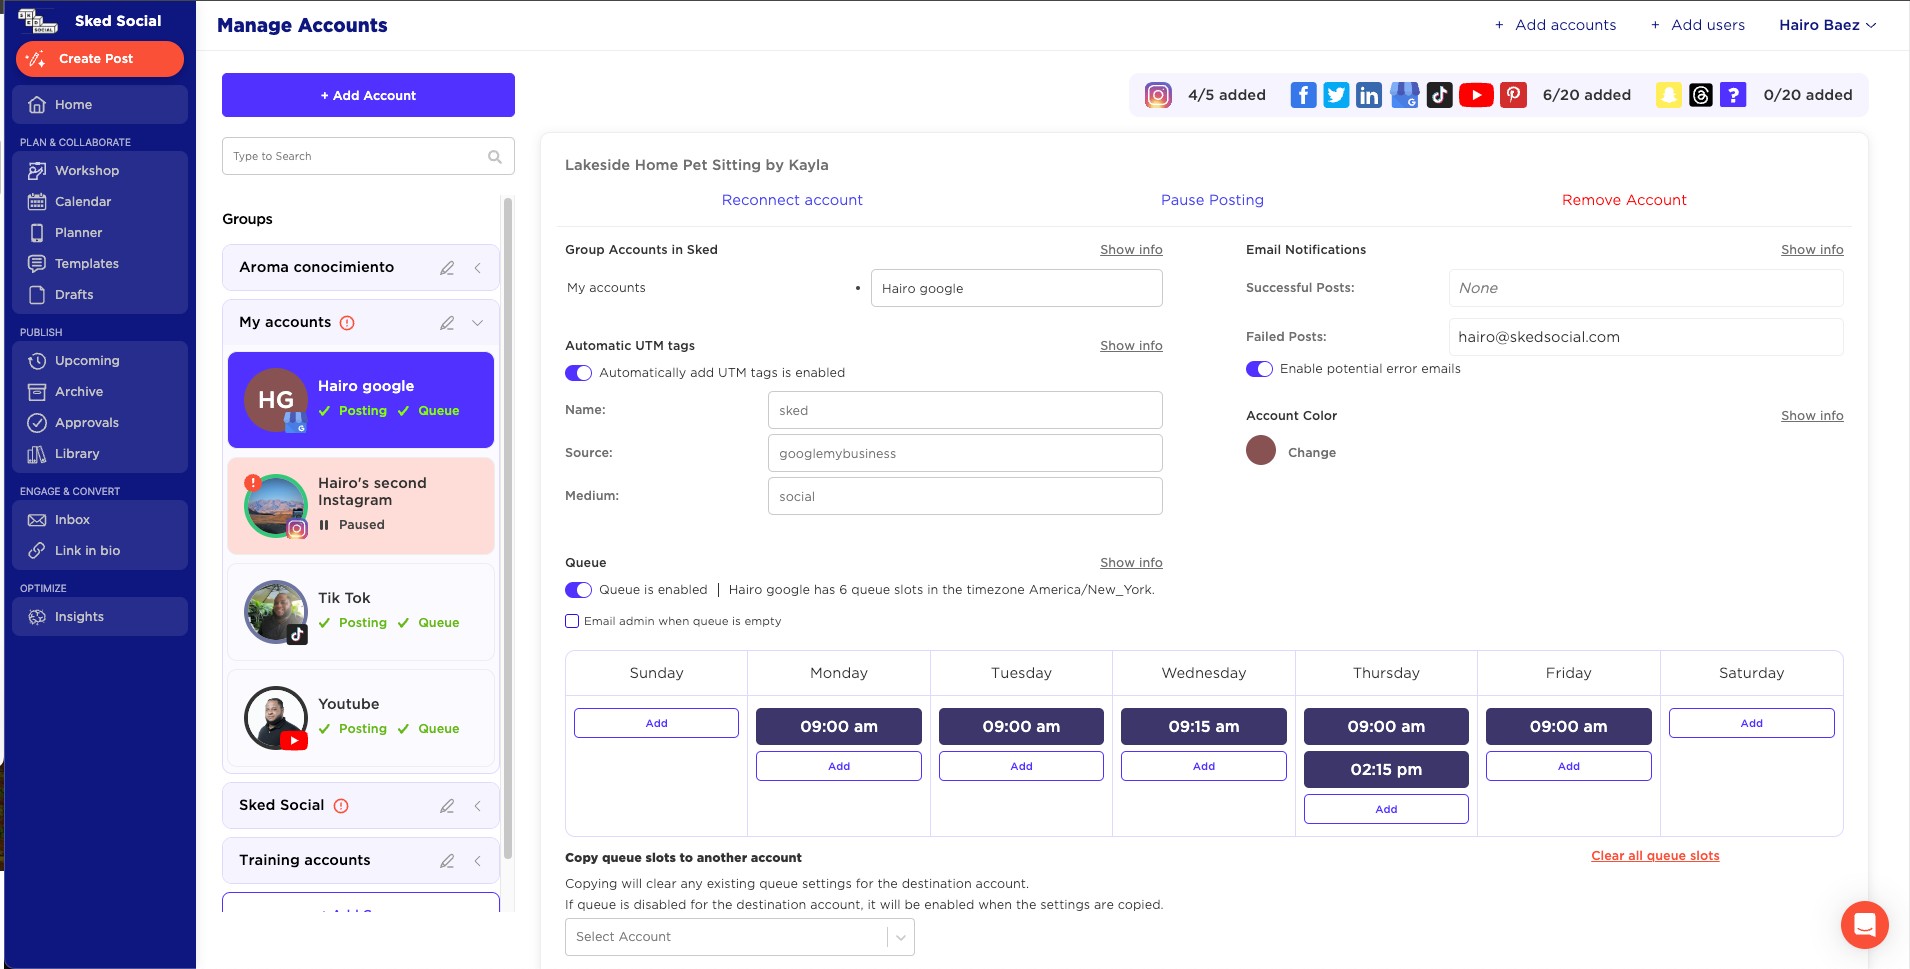Click the TikTok icon in the accounts summary
This screenshot has height=969, width=1910.
tap(1439, 95)
